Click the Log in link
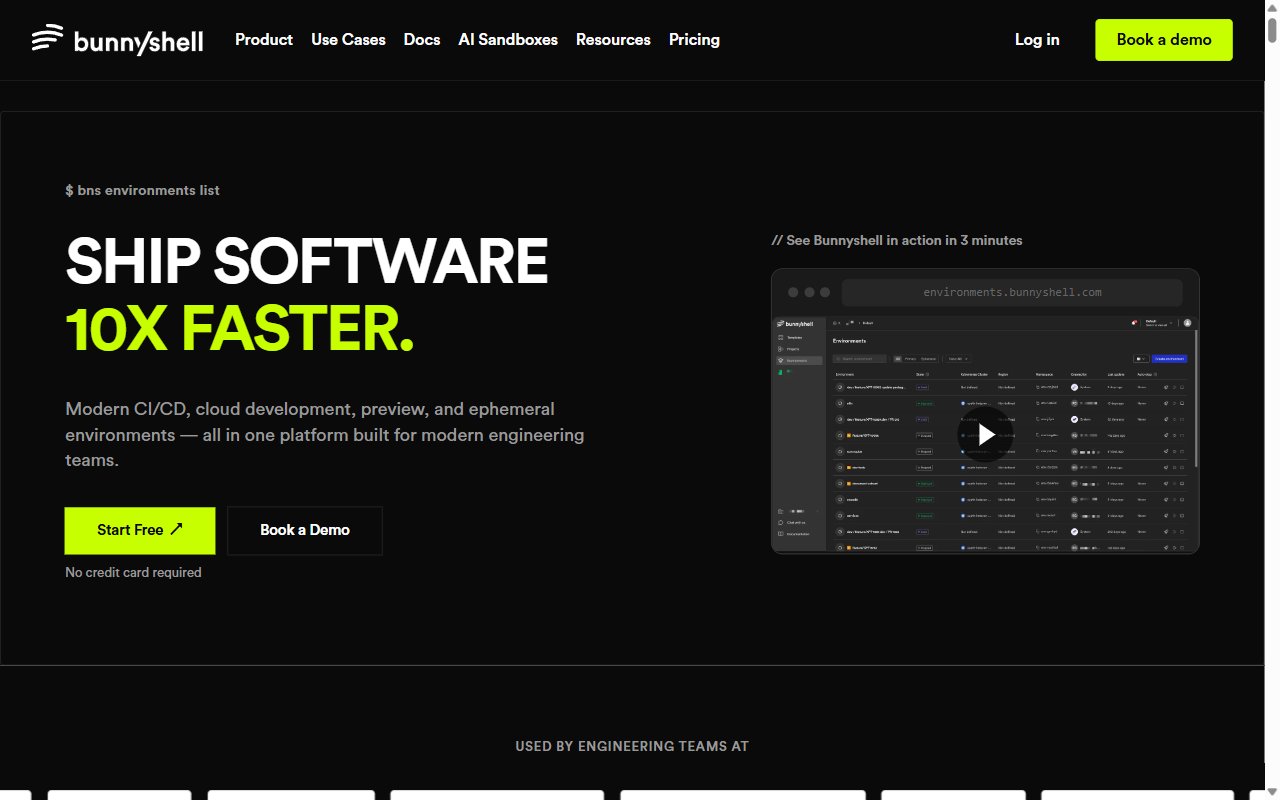This screenshot has height=800, width=1280. tap(1037, 40)
